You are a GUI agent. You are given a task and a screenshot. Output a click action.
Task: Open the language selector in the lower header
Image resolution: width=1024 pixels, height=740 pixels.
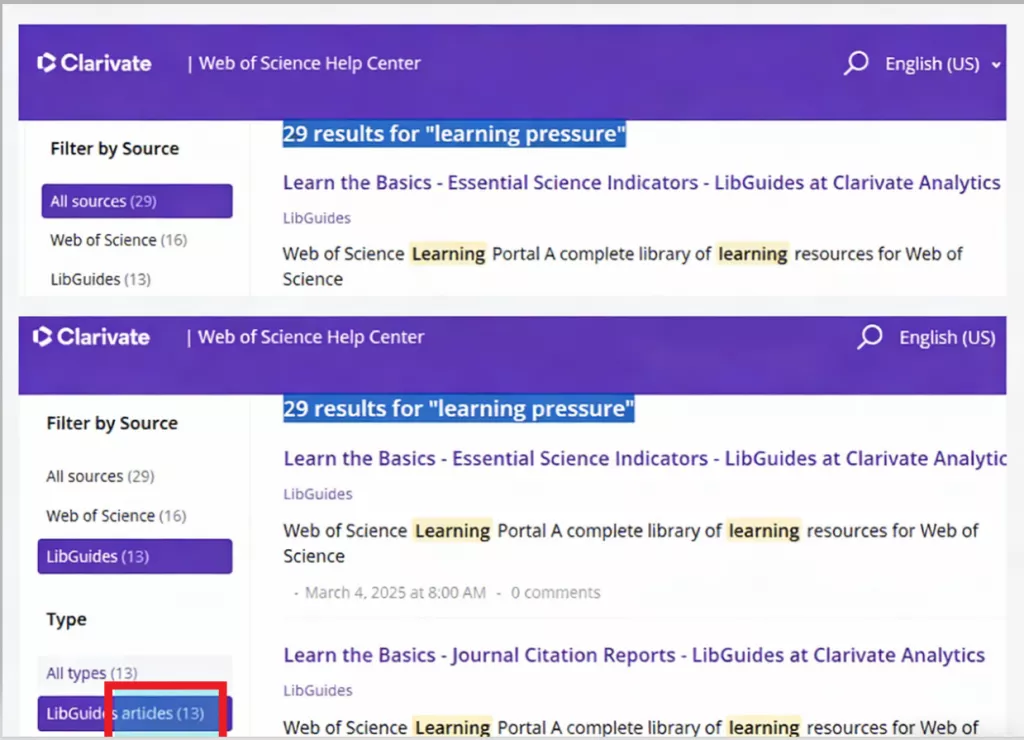(946, 338)
